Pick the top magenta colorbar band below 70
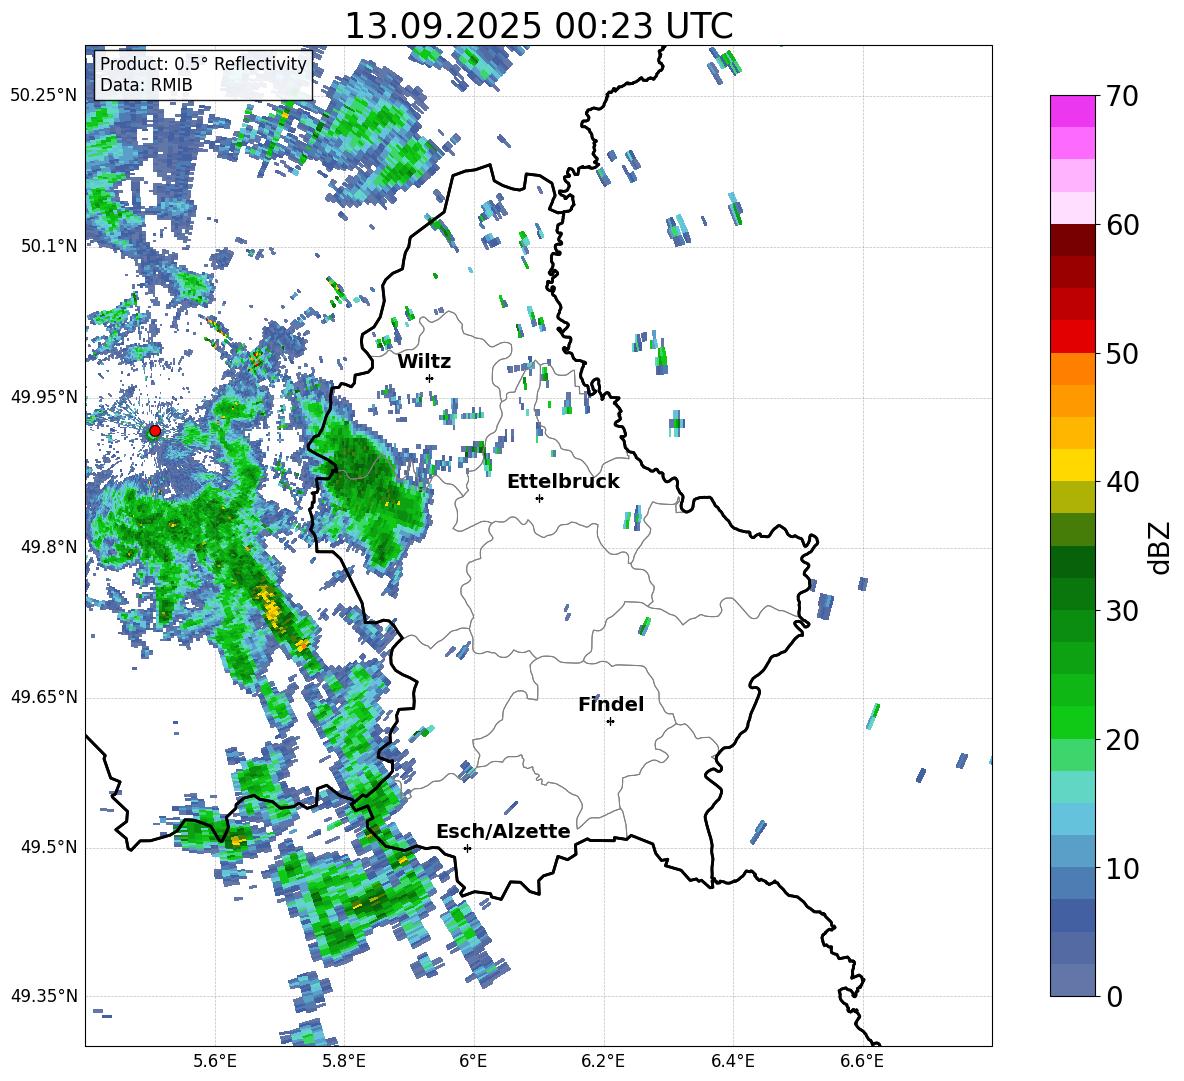 pyautogui.click(x=1072, y=111)
